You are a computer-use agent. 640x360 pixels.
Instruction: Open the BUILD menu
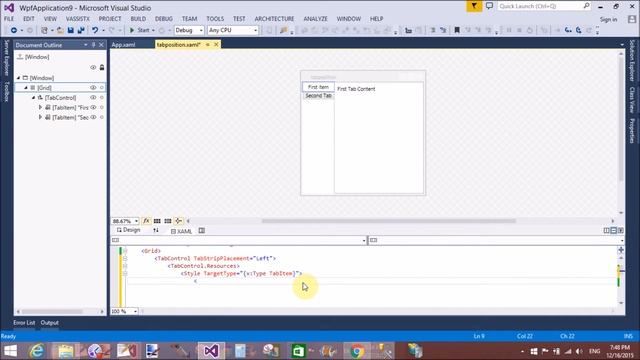pos(138,19)
